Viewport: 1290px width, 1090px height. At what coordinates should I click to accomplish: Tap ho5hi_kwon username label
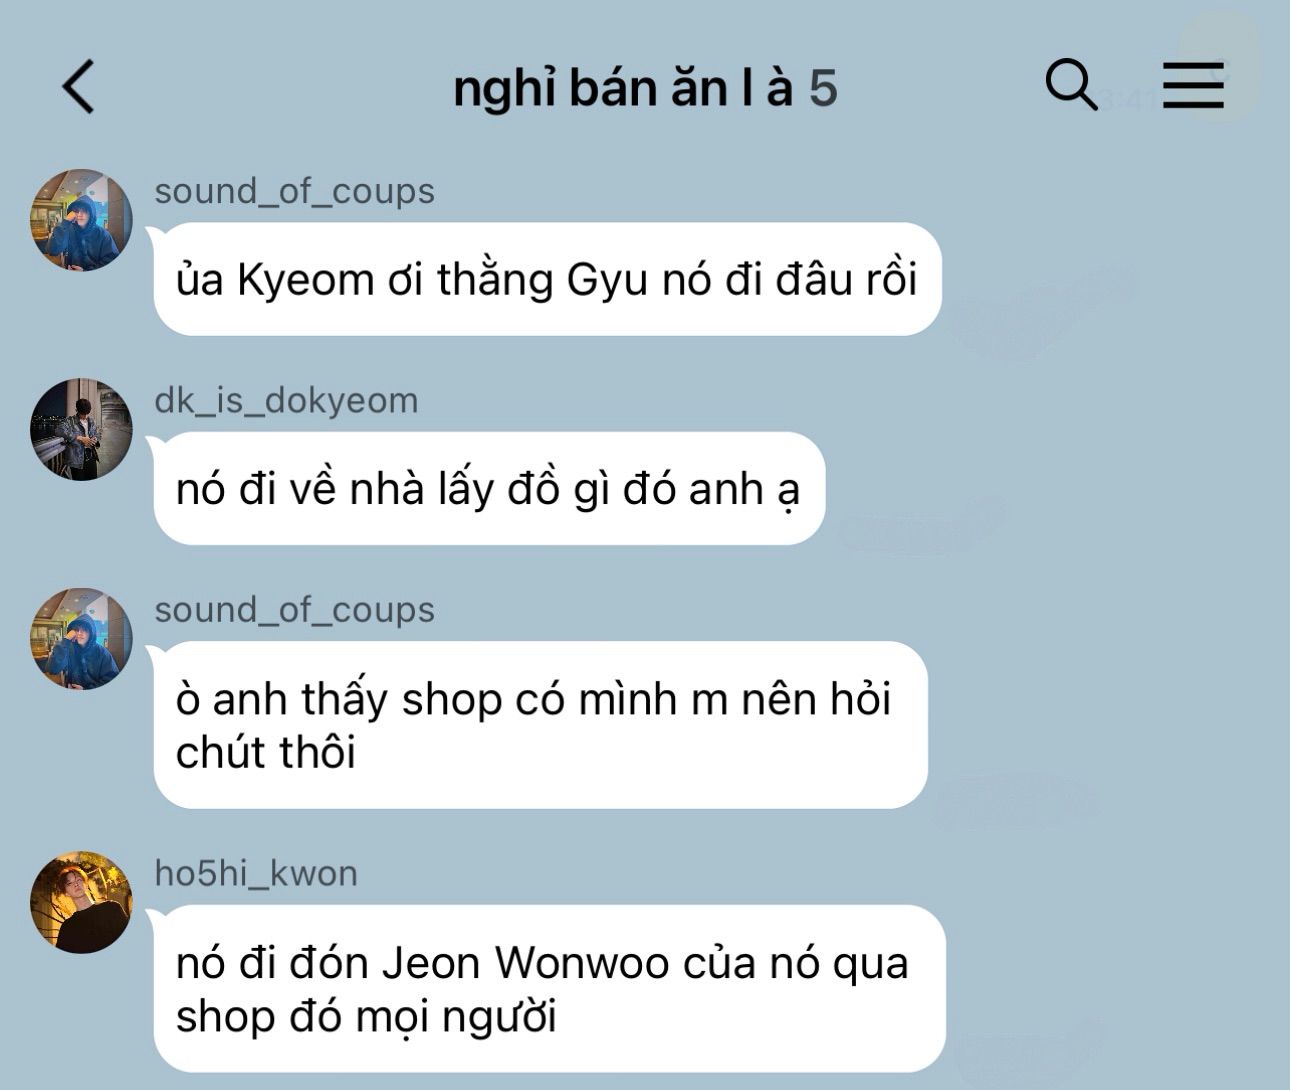coord(255,874)
